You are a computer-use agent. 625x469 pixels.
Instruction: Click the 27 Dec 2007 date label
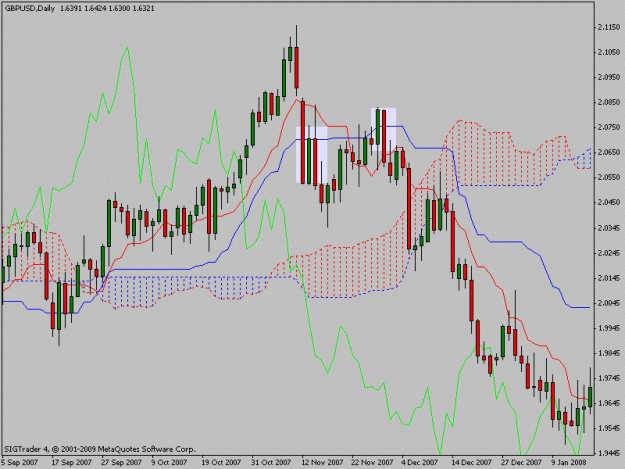[521, 463]
